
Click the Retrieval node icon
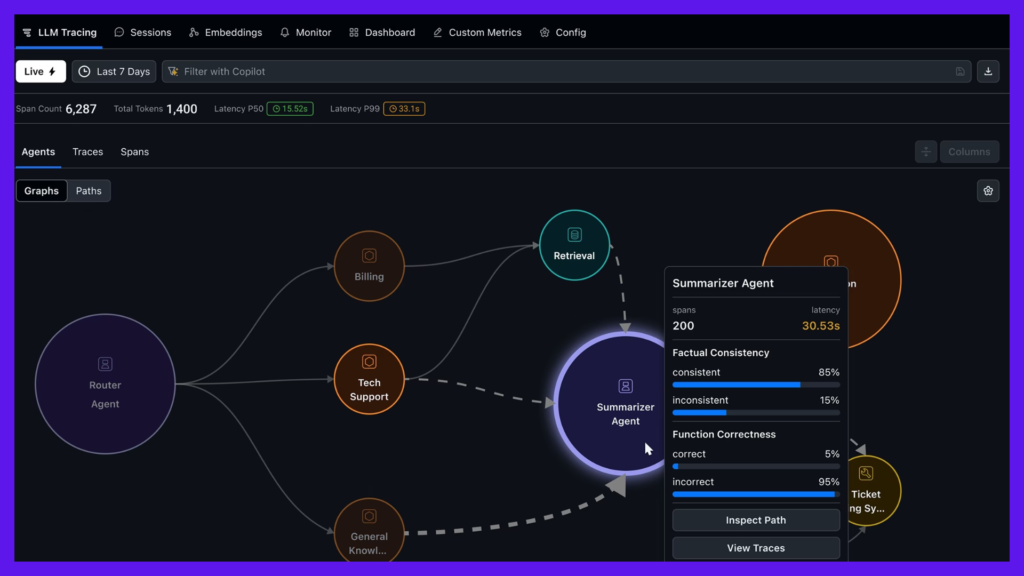pos(574,235)
